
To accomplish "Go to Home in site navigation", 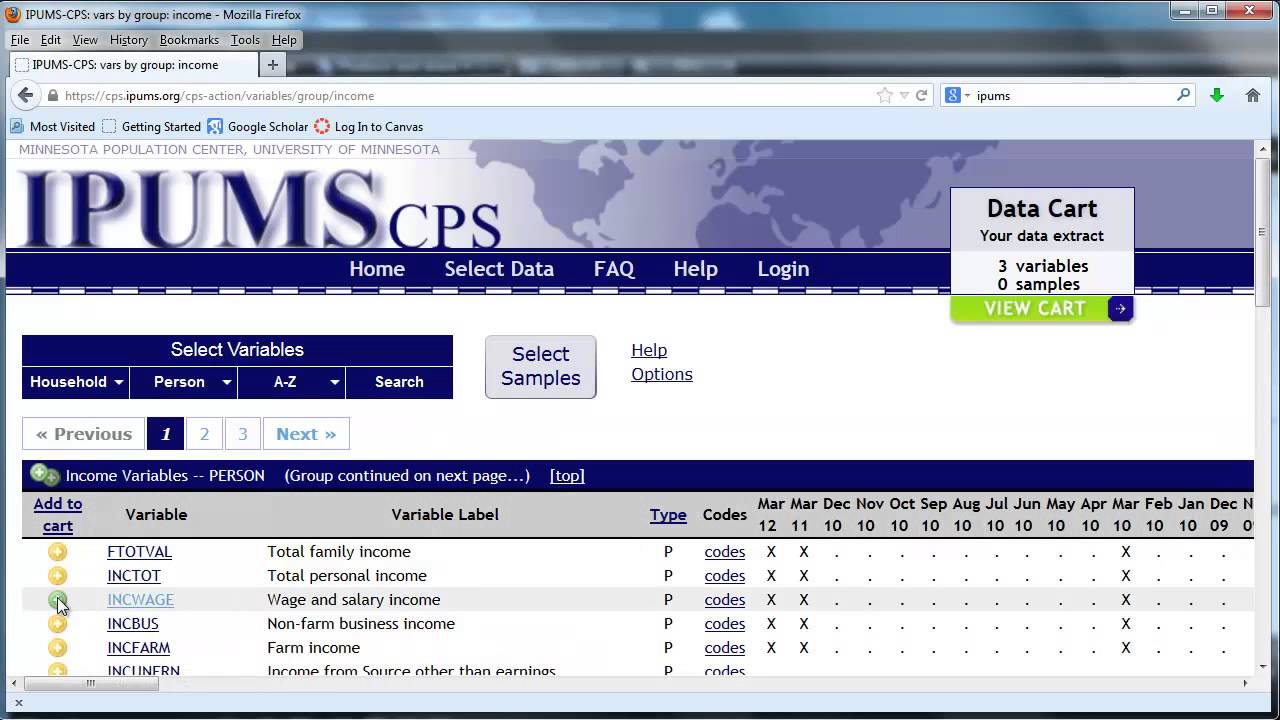I will 377,269.
